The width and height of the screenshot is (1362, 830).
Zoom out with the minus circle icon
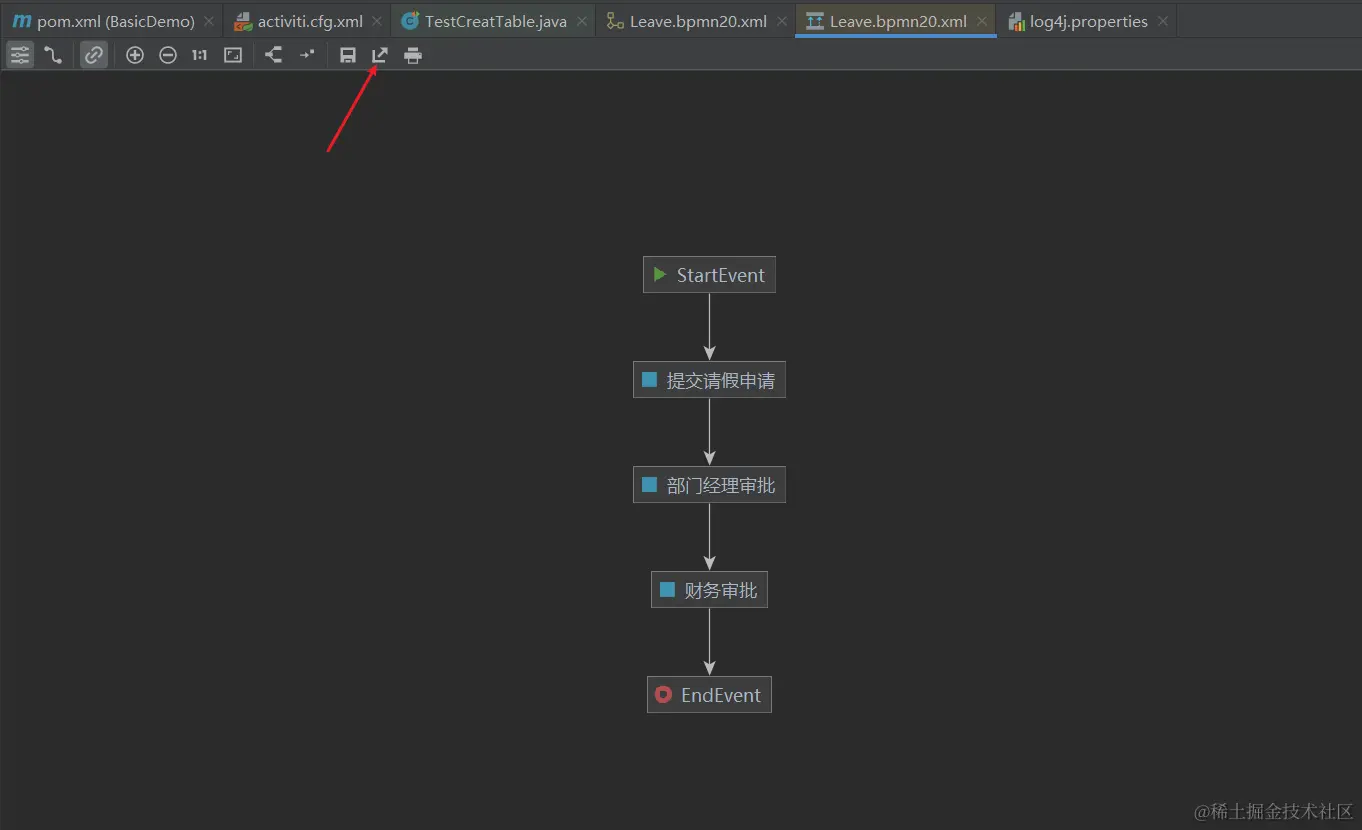[168, 55]
